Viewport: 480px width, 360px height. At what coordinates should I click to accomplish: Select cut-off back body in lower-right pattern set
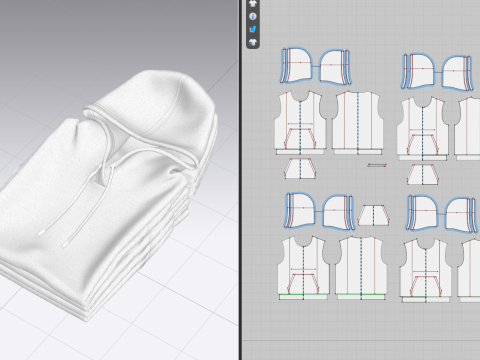pos(469,268)
